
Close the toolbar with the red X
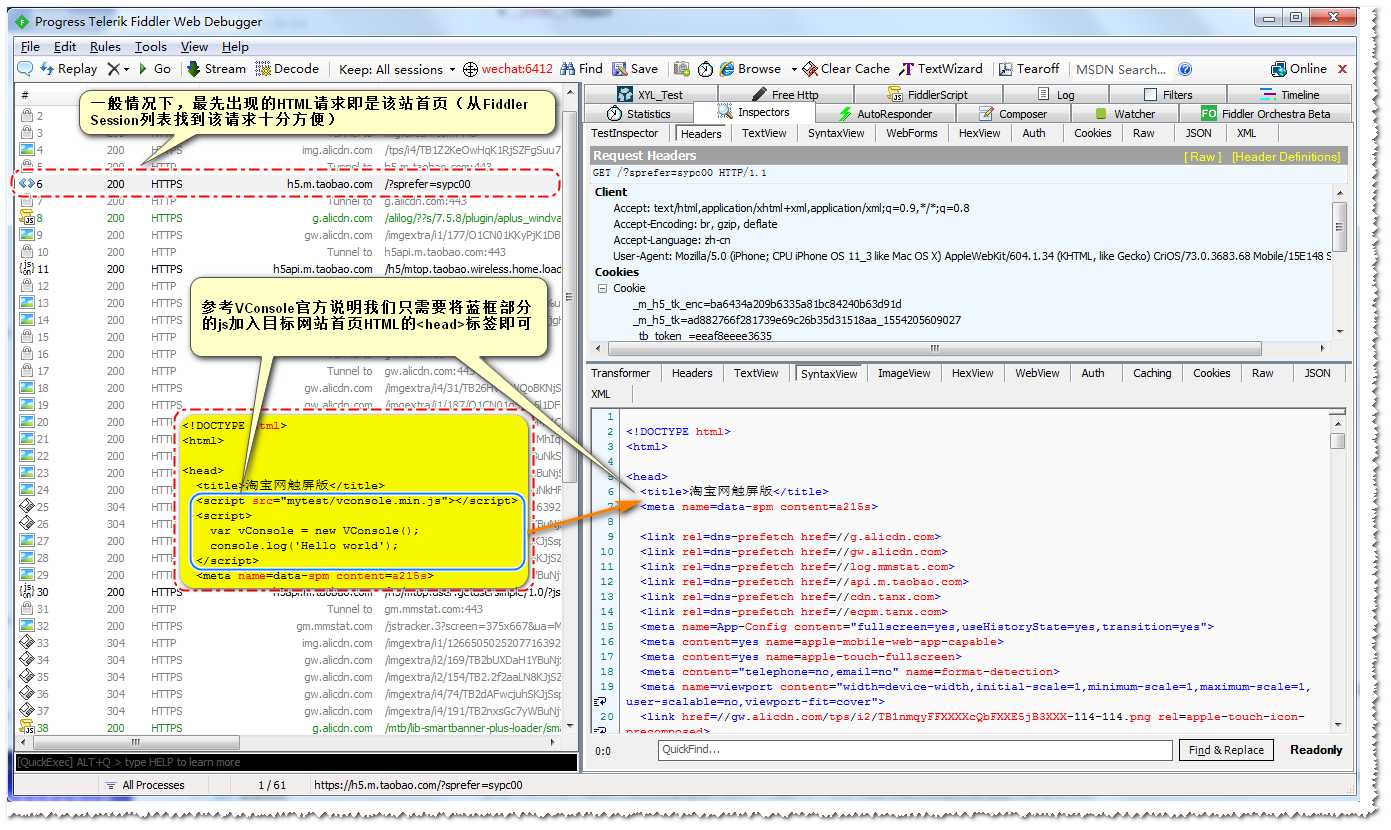click(x=1342, y=69)
